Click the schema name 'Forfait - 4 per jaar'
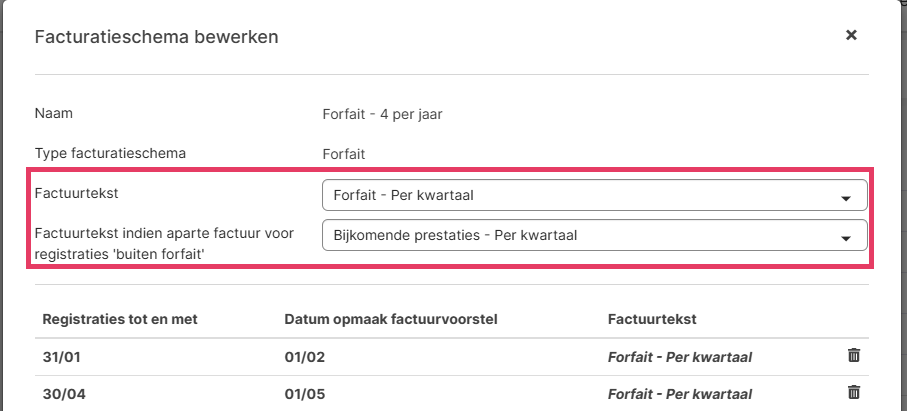The height and width of the screenshot is (411, 907). 382,114
